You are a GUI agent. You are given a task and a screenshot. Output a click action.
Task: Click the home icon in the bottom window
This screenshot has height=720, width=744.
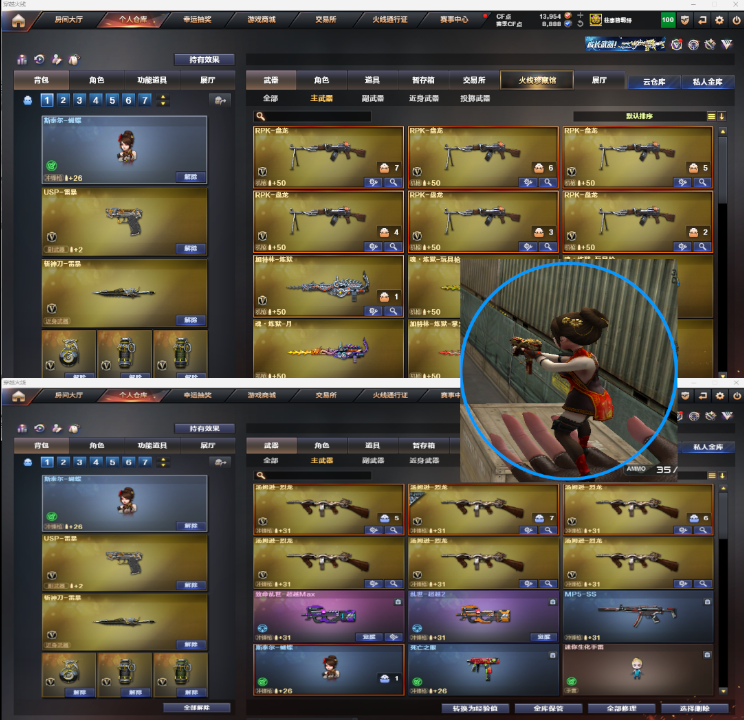click(18, 396)
